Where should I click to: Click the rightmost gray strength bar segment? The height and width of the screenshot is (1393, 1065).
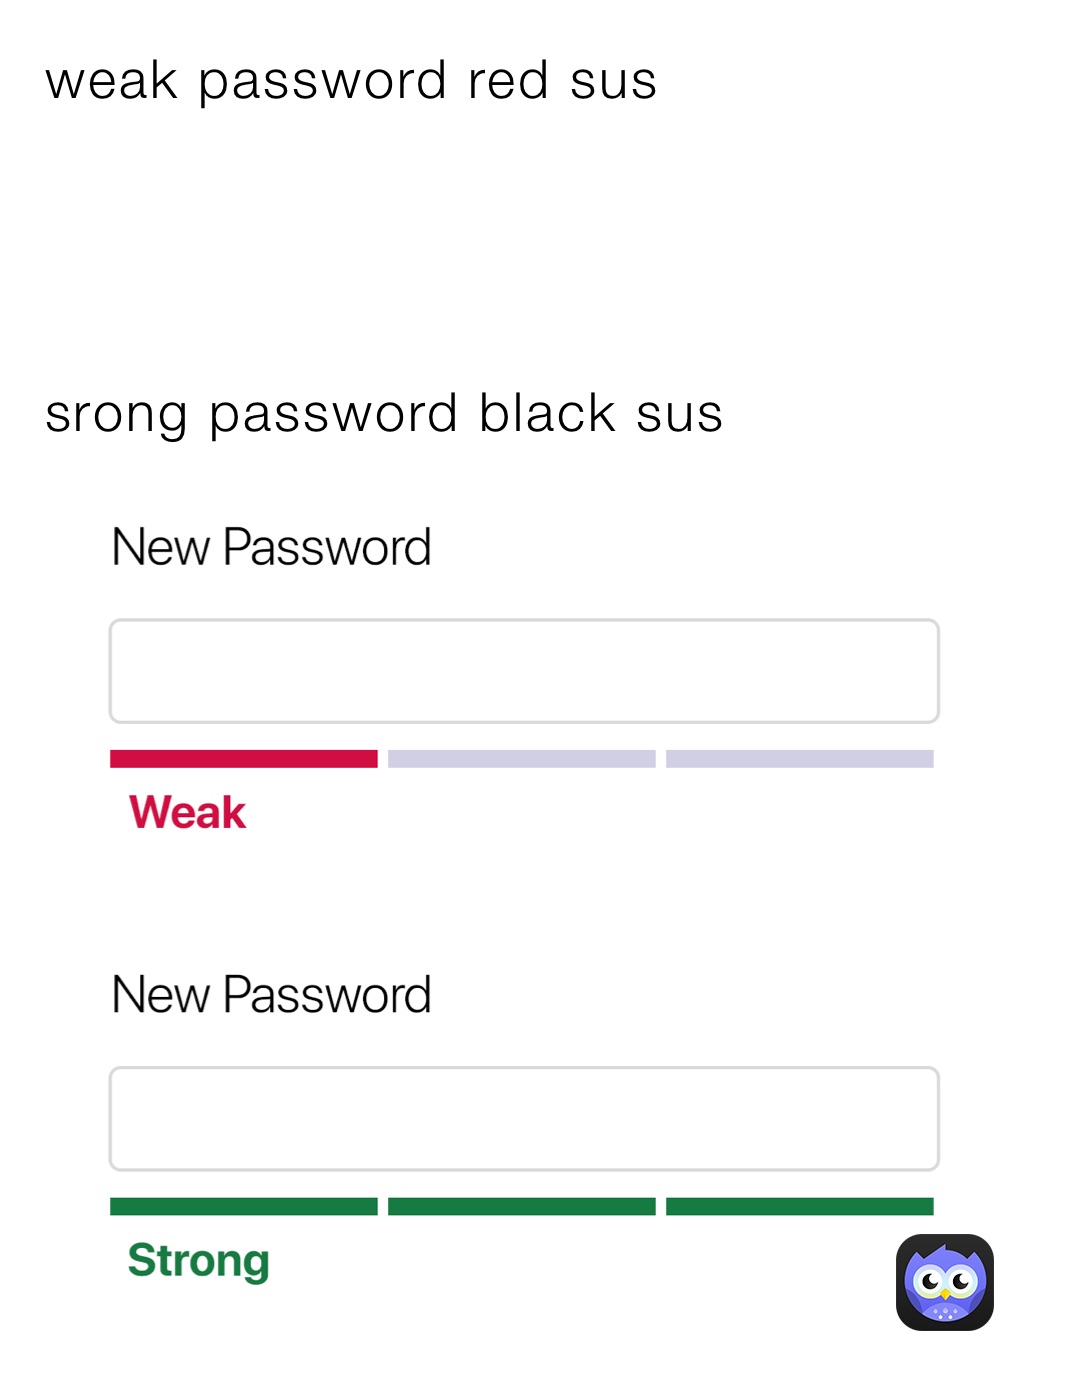[799, 759]
